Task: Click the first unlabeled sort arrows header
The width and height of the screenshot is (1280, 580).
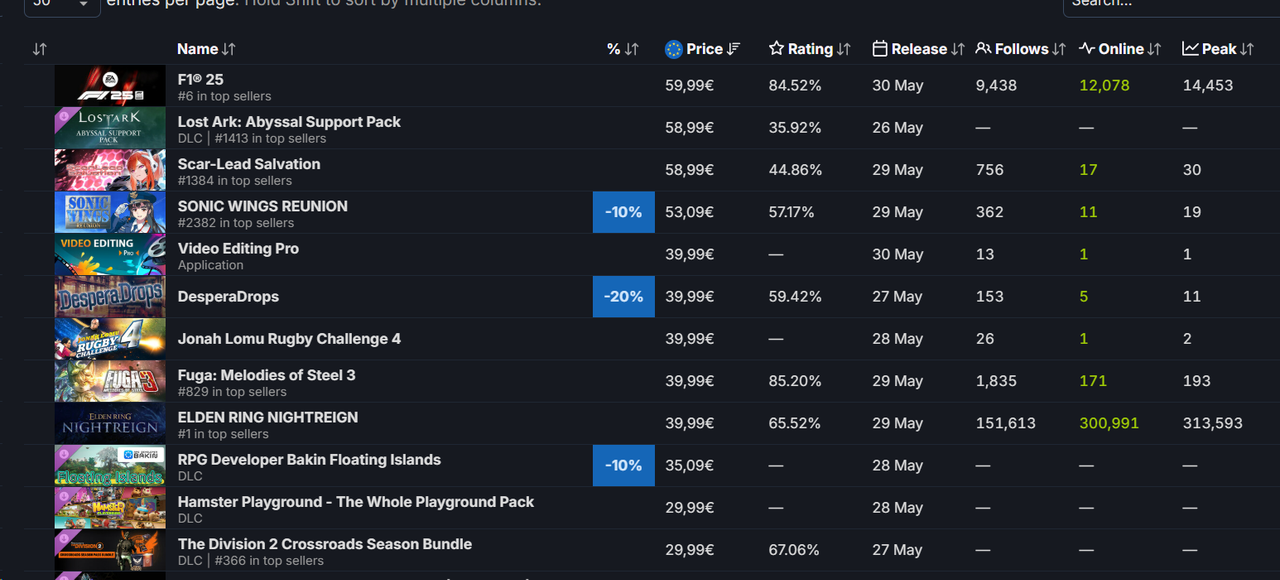Action: pyautogui.click(x=40, y=49)
